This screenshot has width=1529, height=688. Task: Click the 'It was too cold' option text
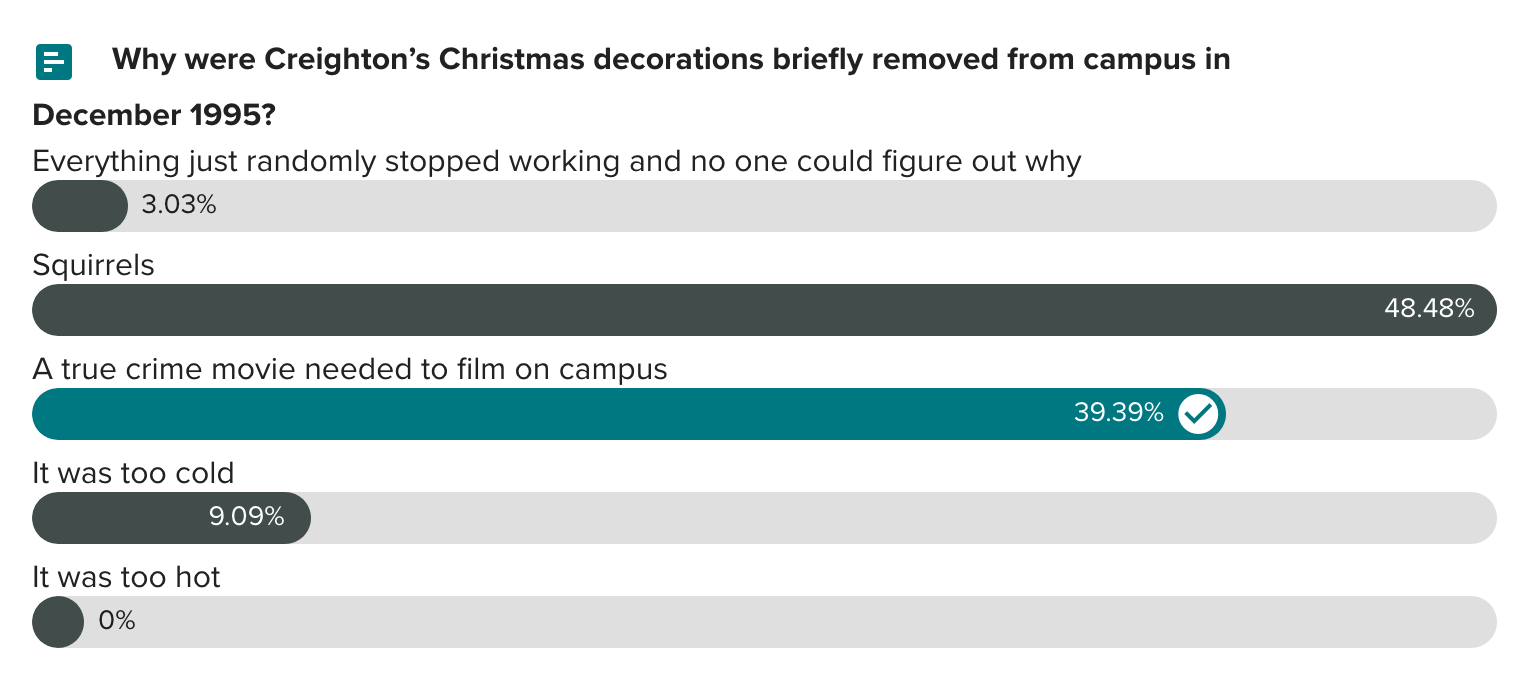133,473
